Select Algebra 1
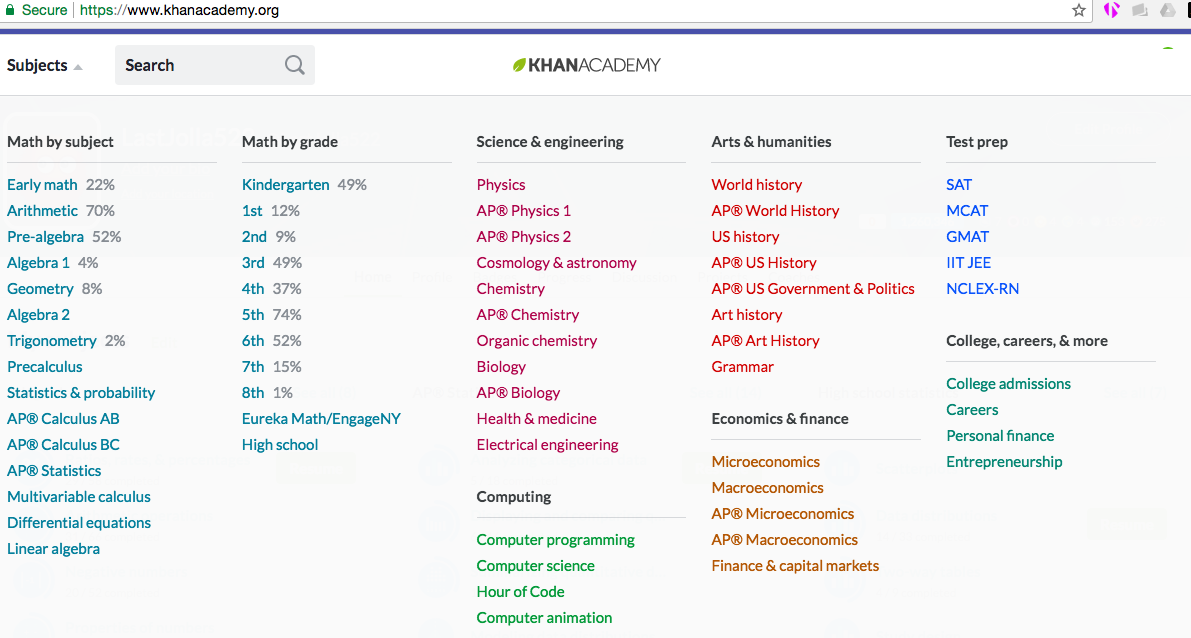Screen dimensions: 1191x638 click(38, 262)
